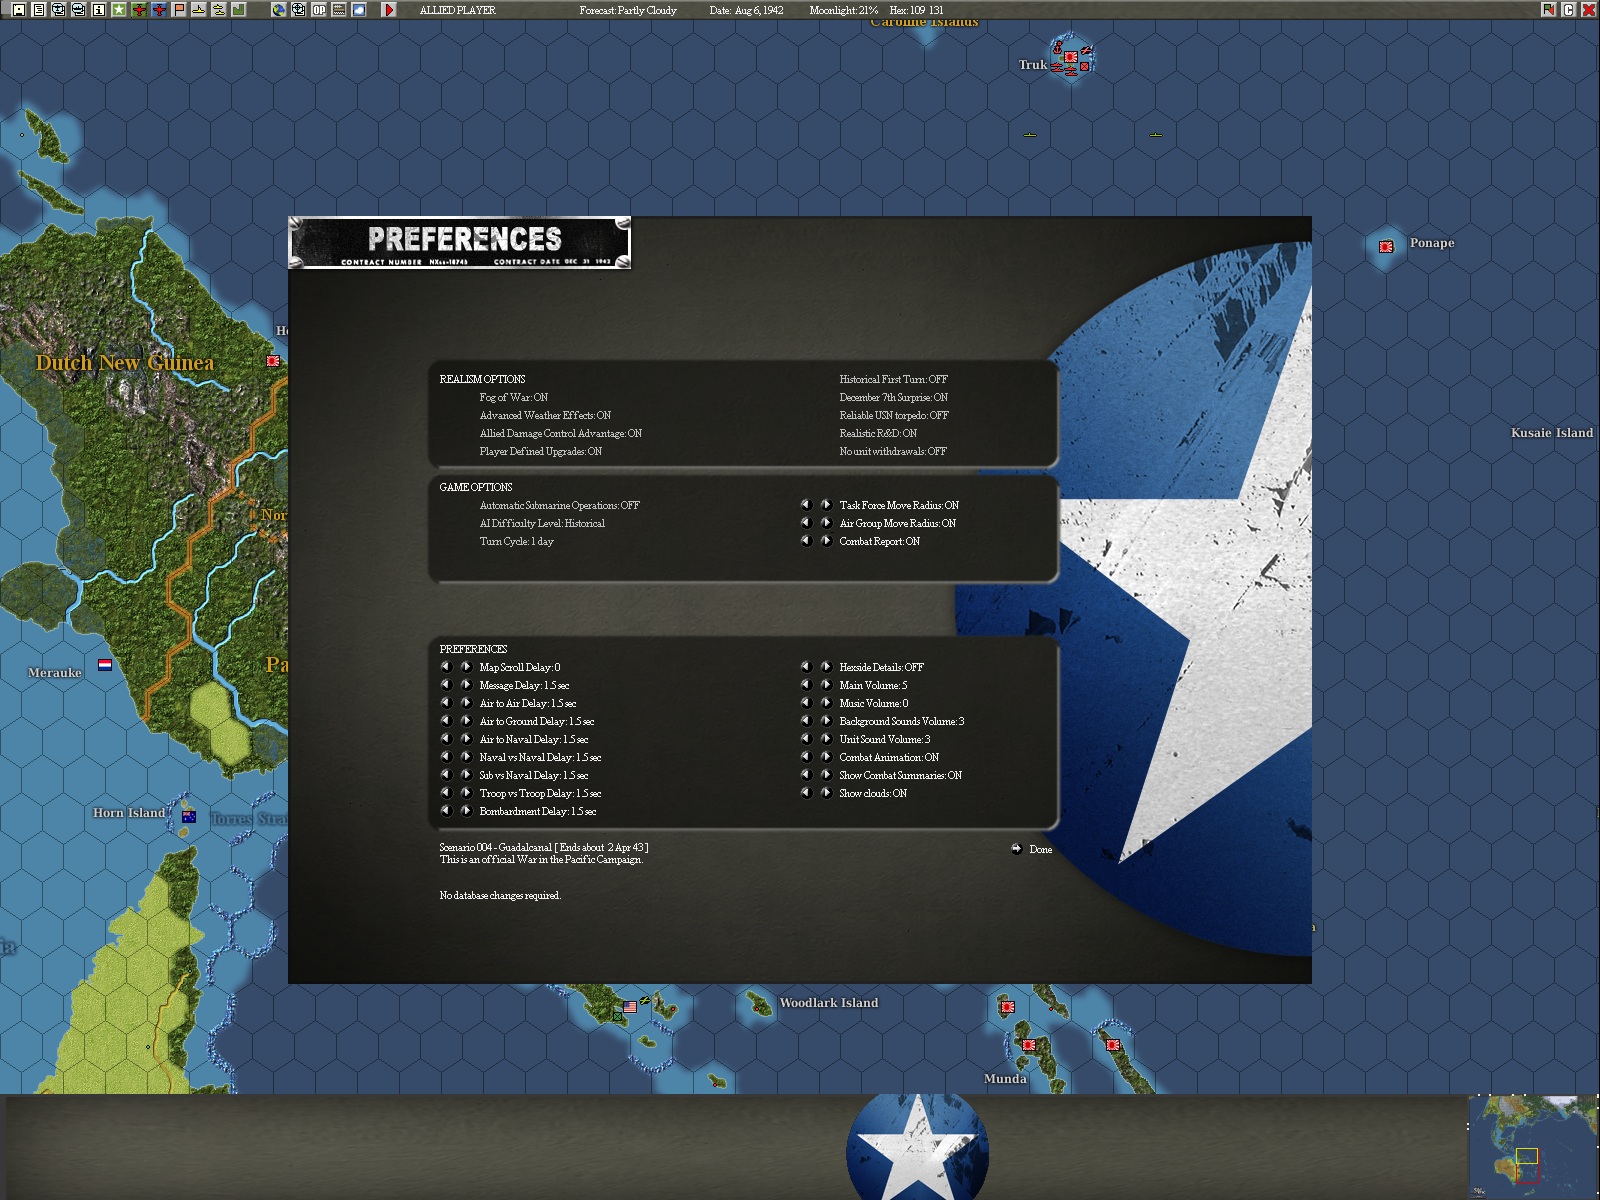
Task: Click the green stepped chart toolbar icon
Action: pos(239,10)
